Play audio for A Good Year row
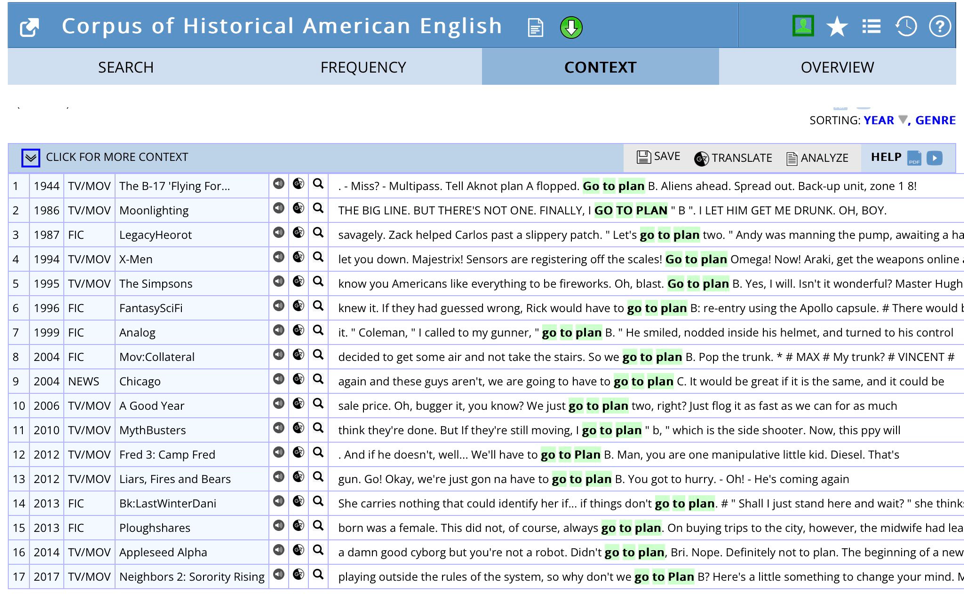This screenshot has height=604, width=964. pyautogui.click(x=279, y=403)
